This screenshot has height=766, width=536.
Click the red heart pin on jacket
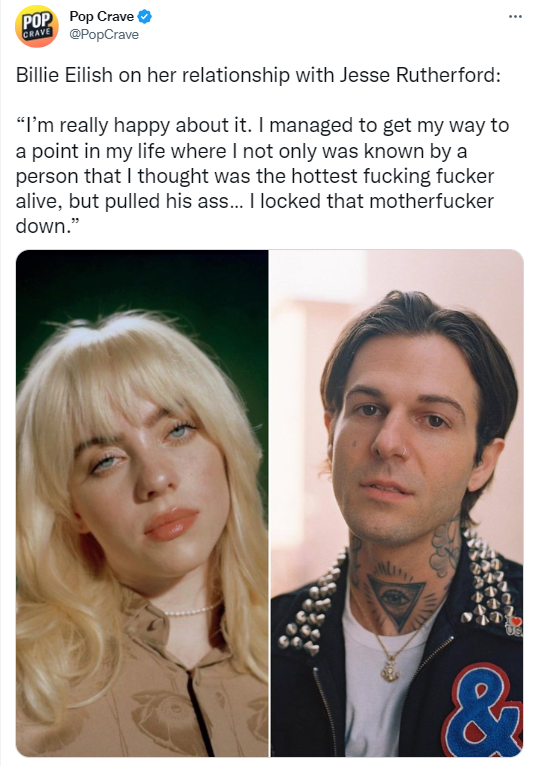click(x=515, y=622)
